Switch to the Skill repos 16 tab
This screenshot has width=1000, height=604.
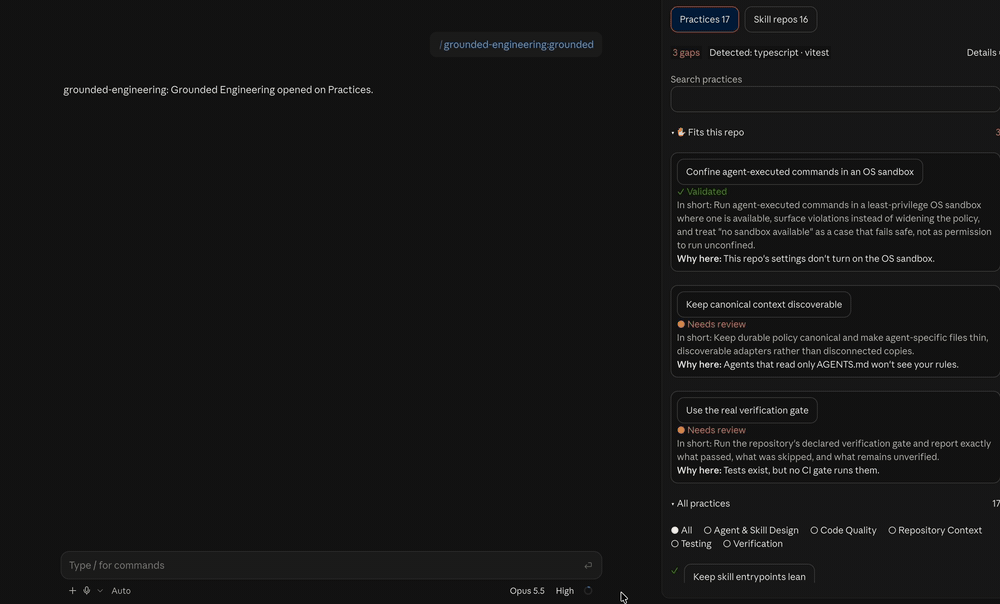[781, 19]
